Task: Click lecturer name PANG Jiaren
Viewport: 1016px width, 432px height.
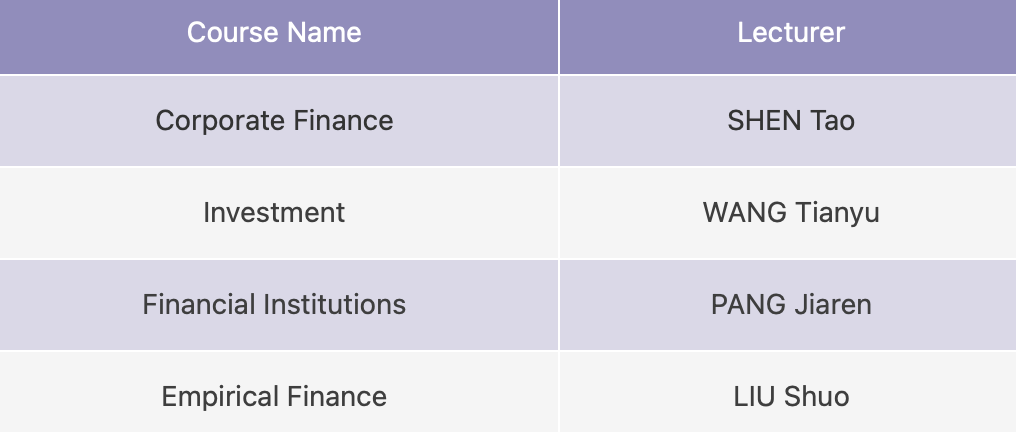Action: tap(790, 304)
